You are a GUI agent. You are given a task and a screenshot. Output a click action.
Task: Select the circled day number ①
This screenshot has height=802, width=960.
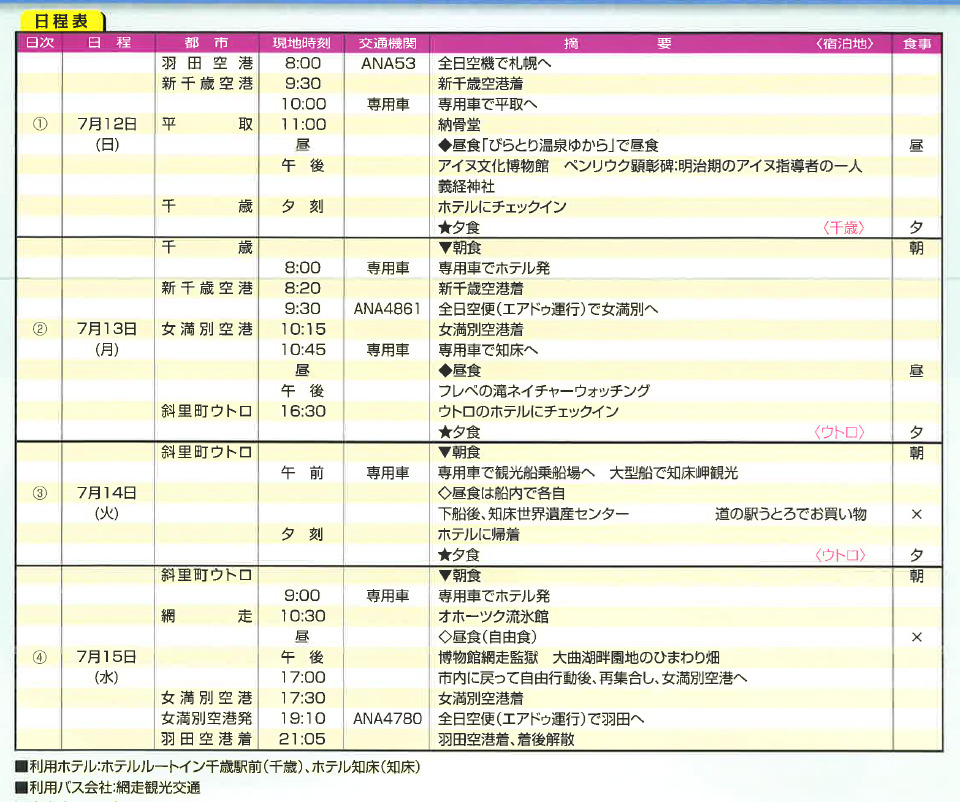40,125
